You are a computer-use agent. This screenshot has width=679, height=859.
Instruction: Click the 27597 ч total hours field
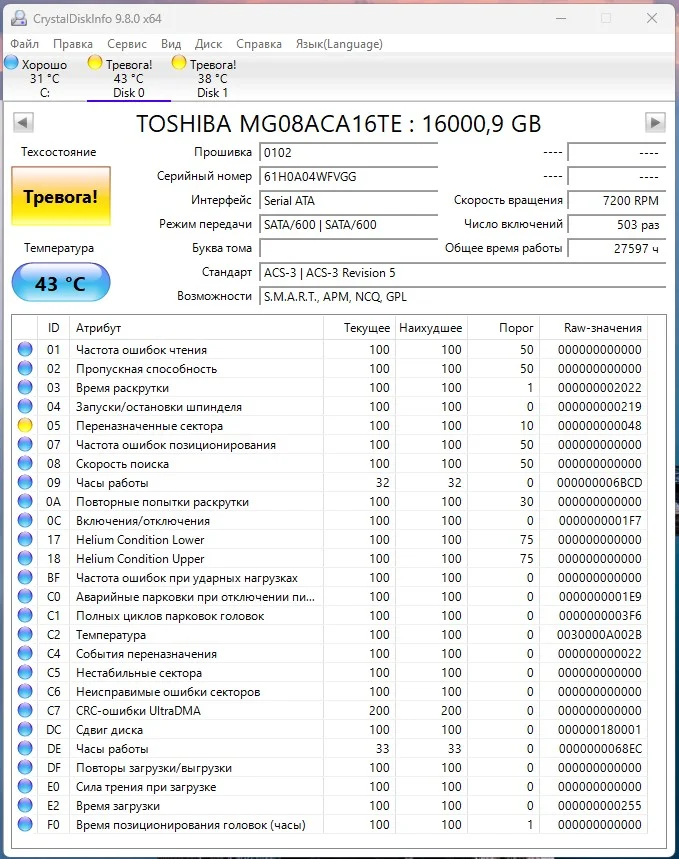pyautogui.click(x=617, y=248)
